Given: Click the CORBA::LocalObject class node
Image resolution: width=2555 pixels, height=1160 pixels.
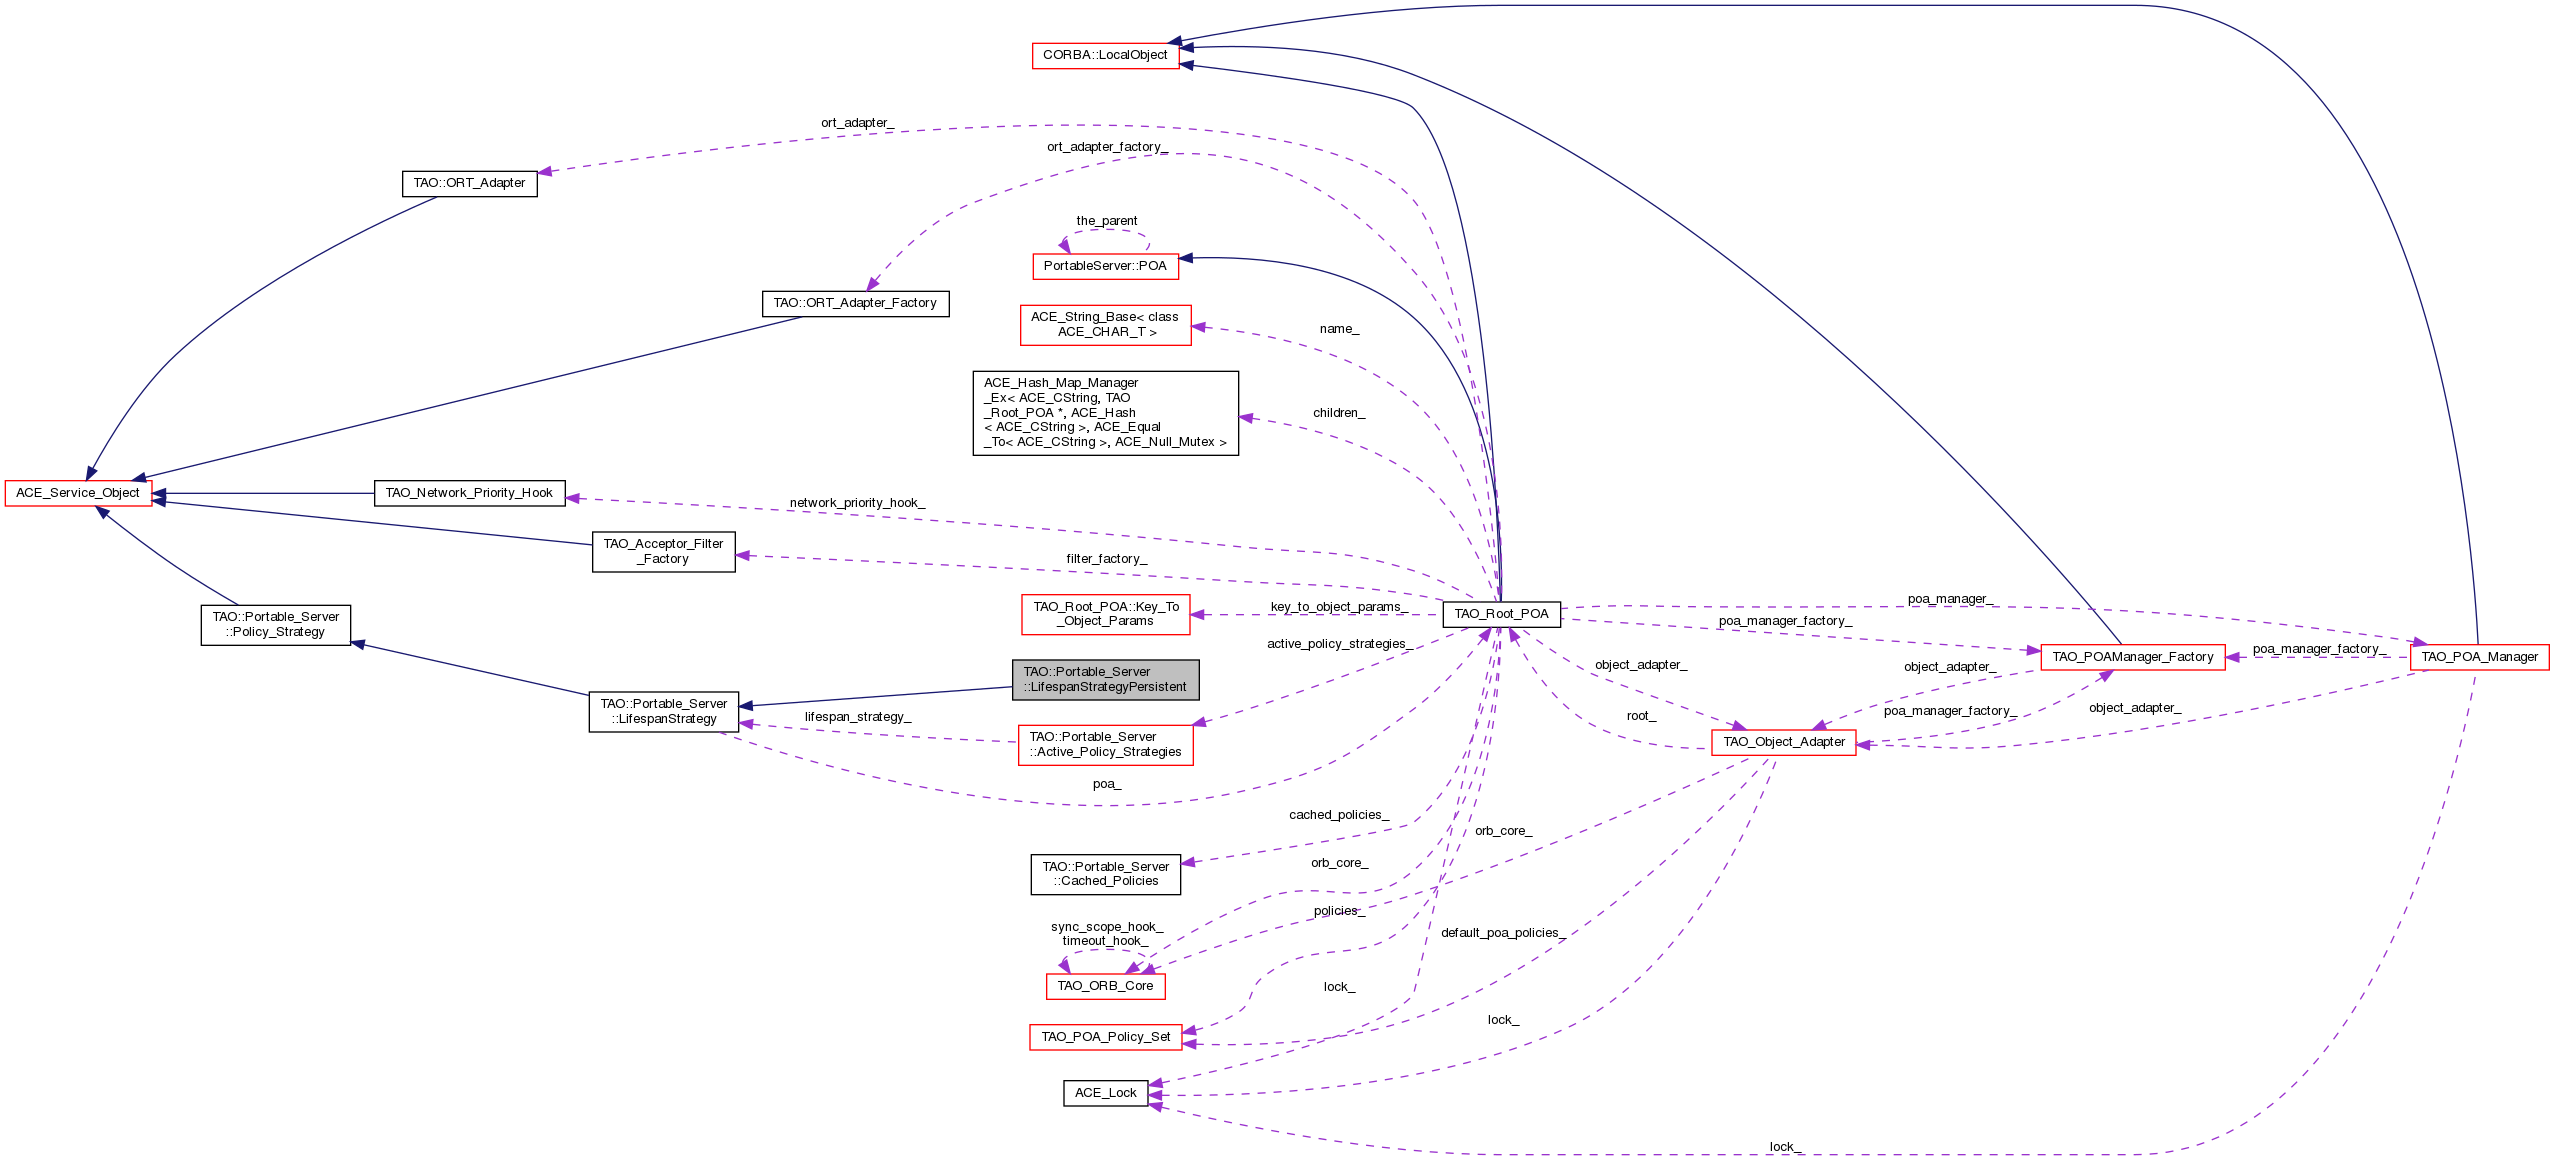Looking at the screenshot, I should pyautogui.click(x=1105, y=55).
